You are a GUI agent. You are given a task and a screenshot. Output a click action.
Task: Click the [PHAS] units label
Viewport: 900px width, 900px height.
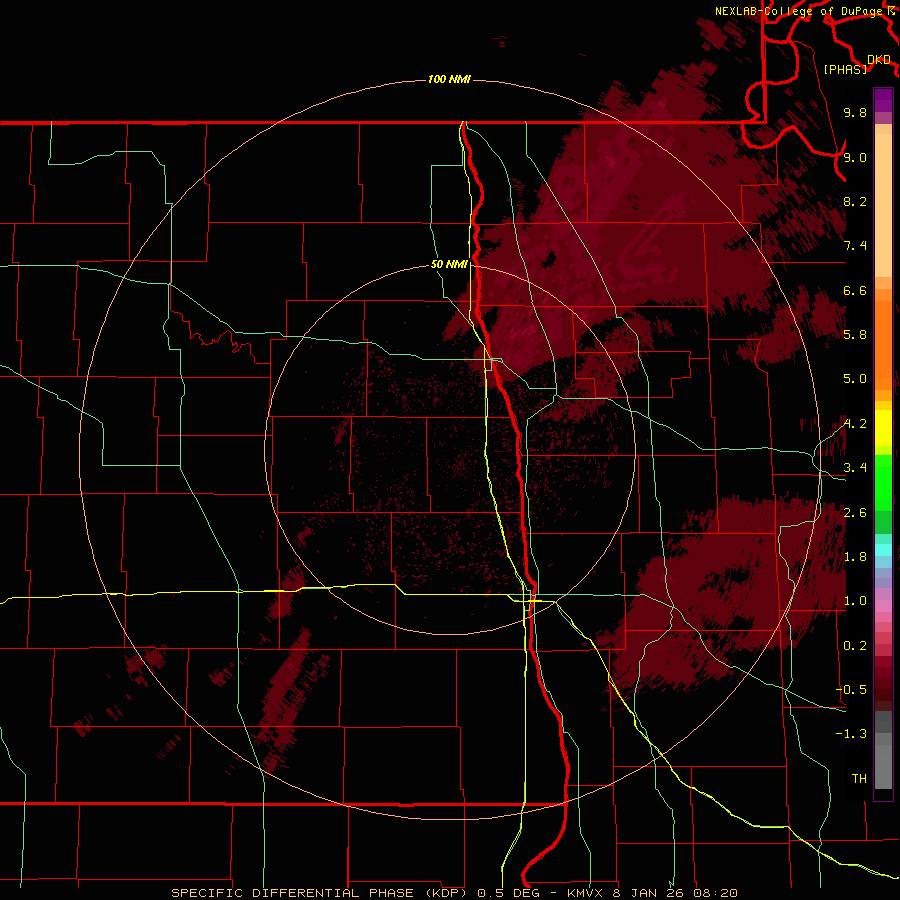tap(845, 69)
